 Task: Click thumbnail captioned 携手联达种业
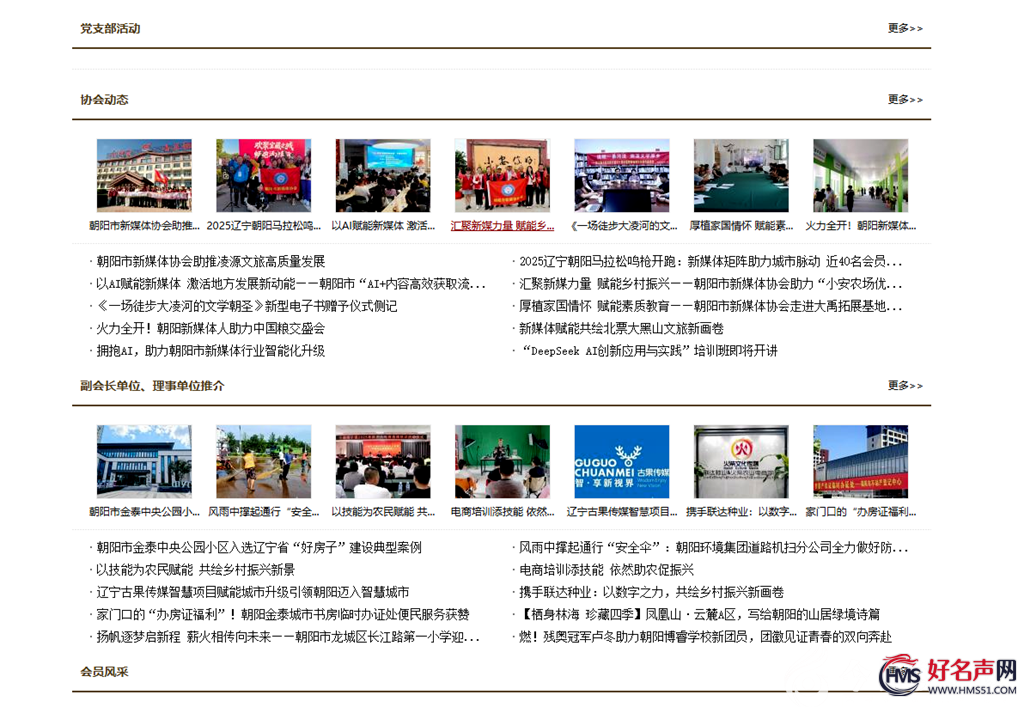[741, 461]
